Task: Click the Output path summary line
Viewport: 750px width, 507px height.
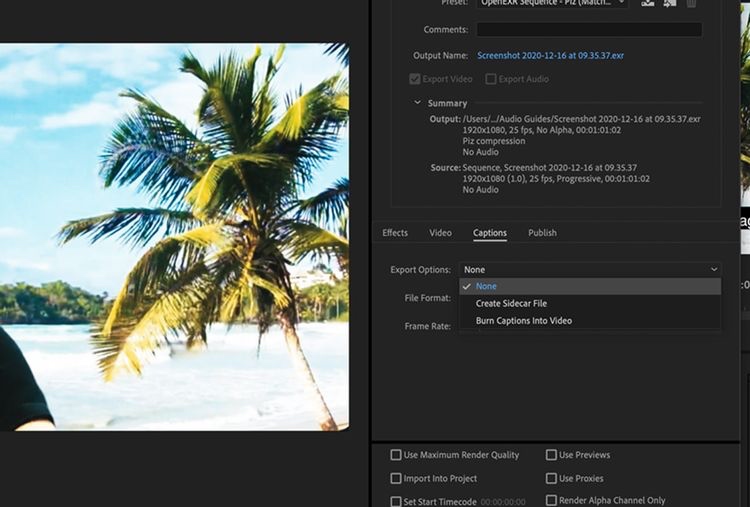Action: 581,119
